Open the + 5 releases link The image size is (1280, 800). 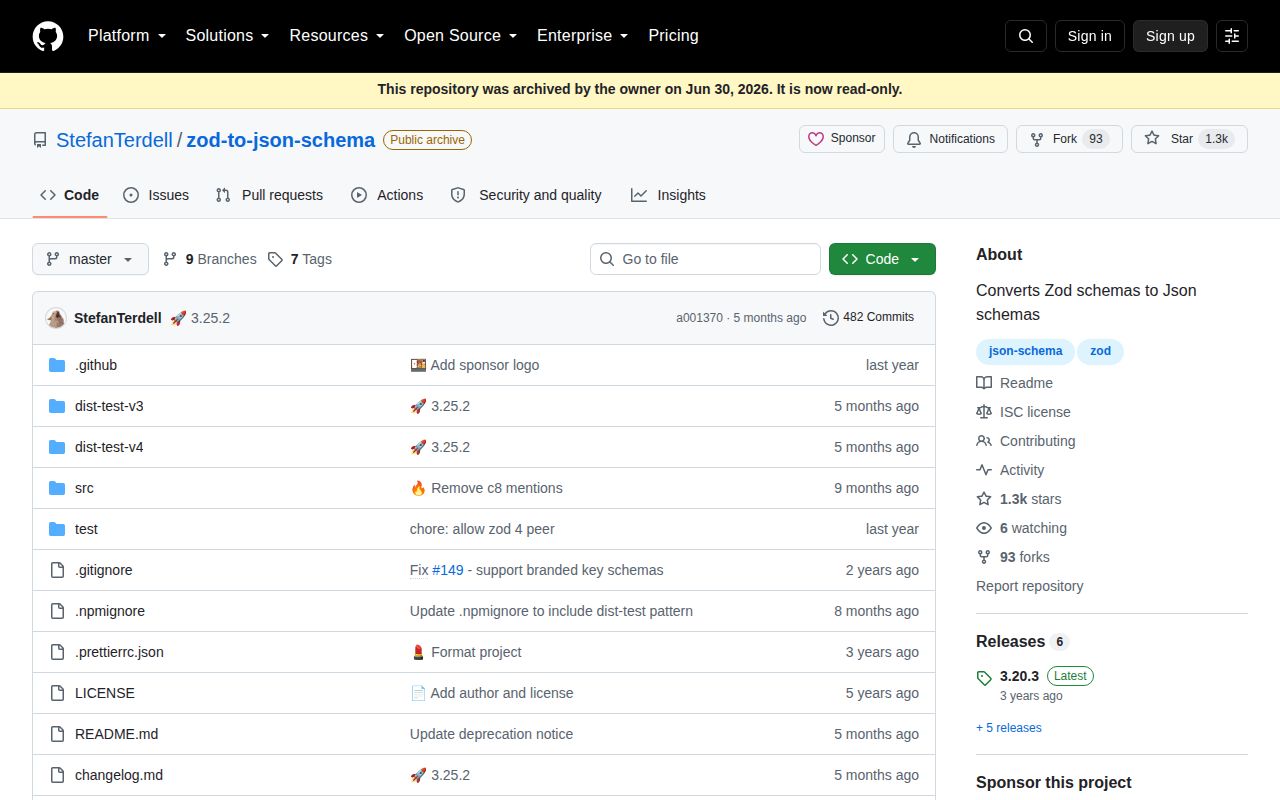click(x=1009, y=728)
